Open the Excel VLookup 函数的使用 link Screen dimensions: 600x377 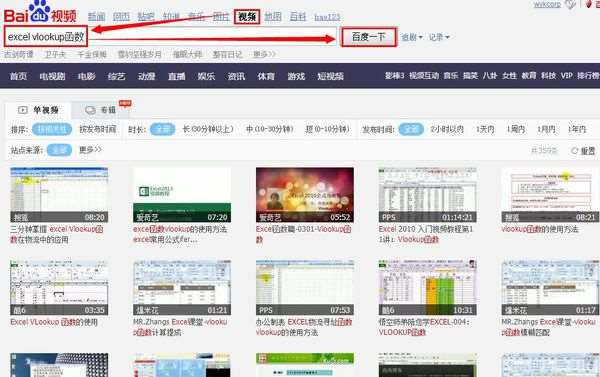[54, 322]
